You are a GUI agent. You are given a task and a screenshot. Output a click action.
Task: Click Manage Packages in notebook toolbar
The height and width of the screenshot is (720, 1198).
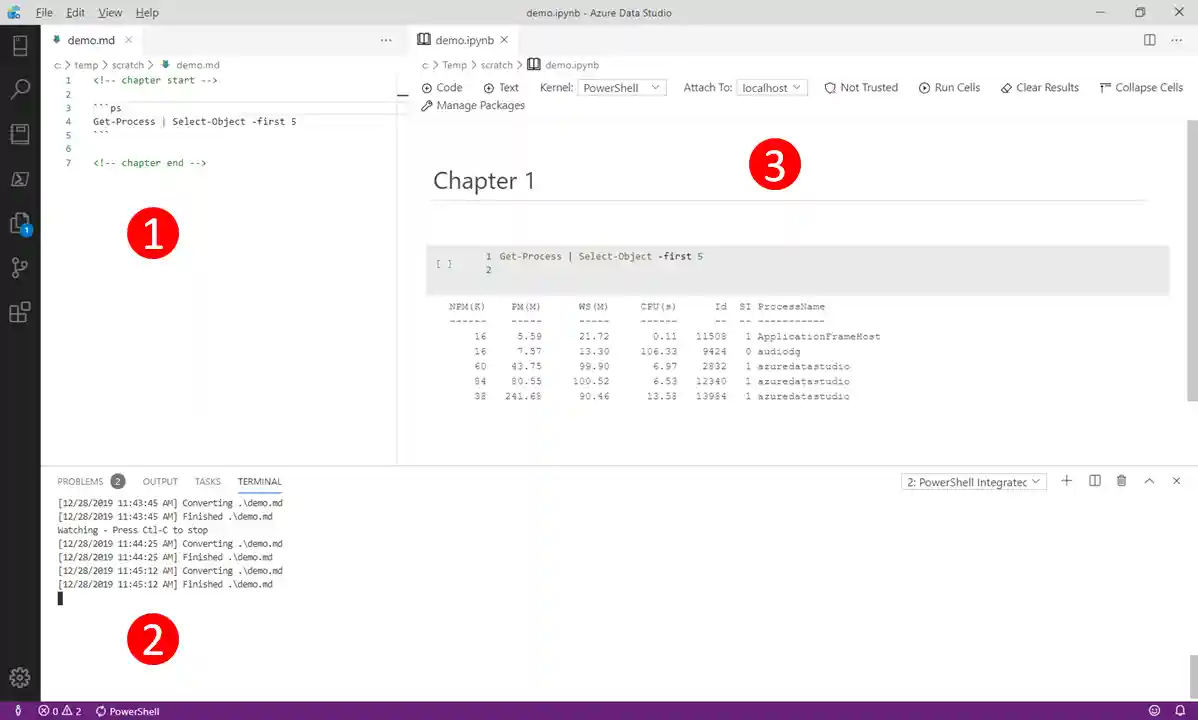click(473, 106)
